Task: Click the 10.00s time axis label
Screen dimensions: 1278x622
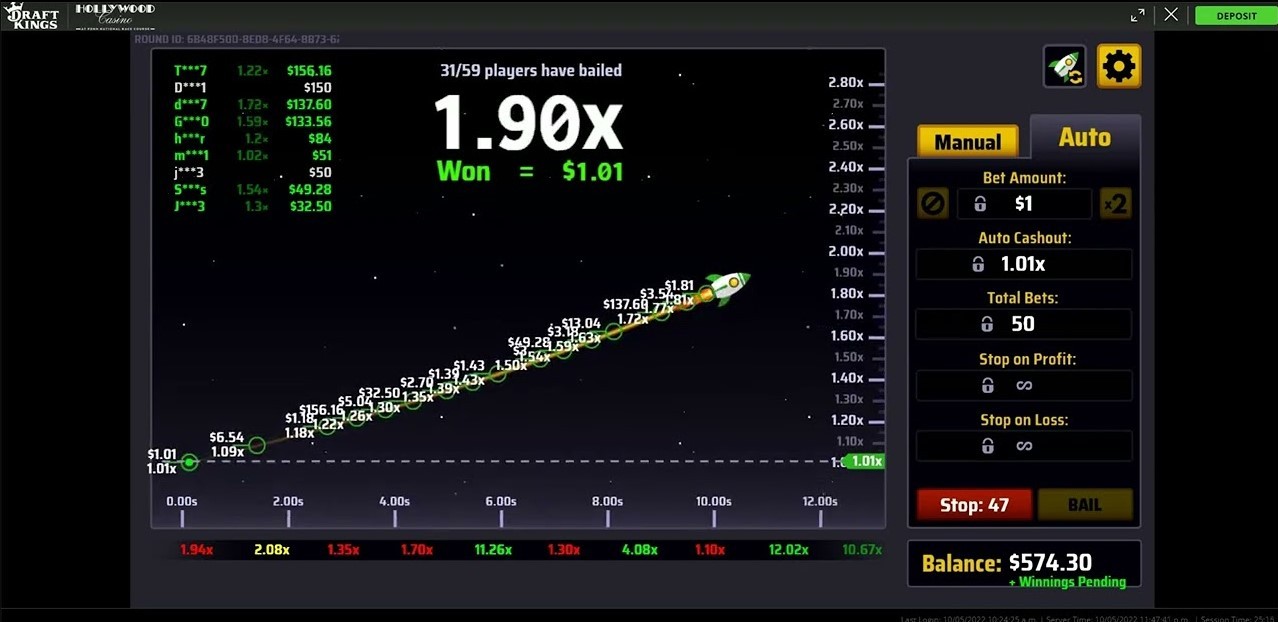Action: (x=713, y=501)
